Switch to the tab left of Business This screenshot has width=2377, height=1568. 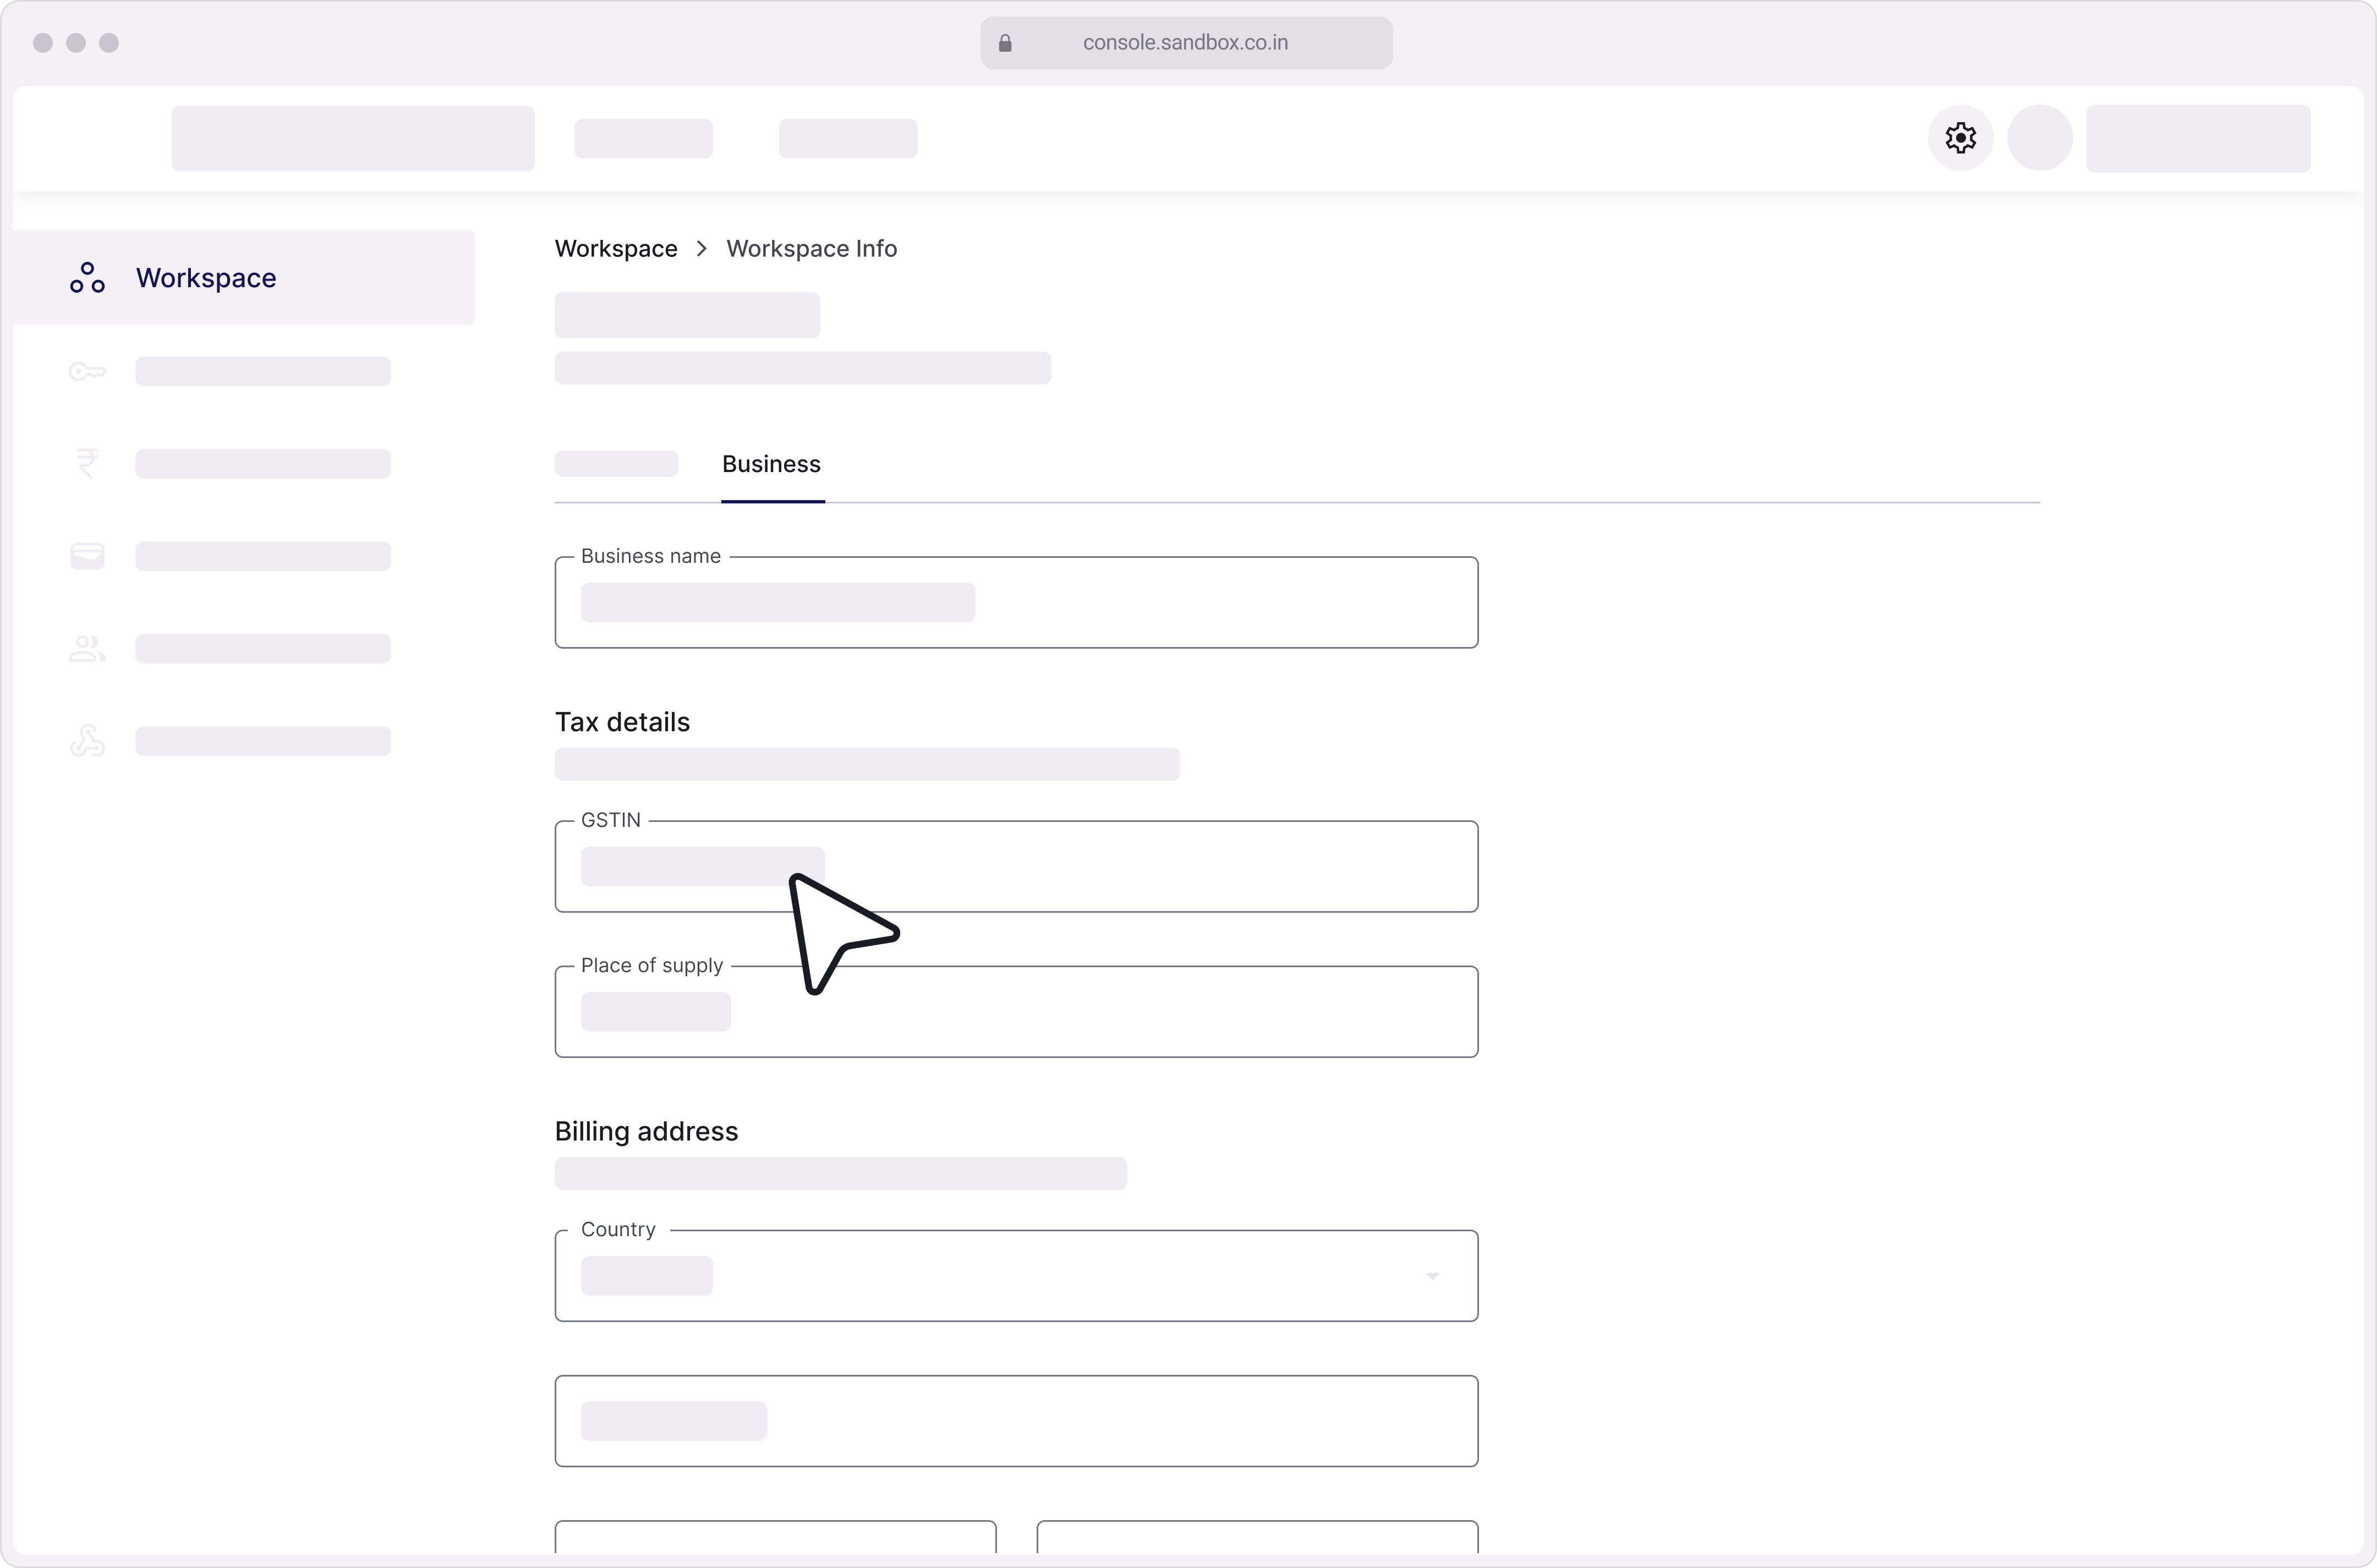[x=616, y=464]
